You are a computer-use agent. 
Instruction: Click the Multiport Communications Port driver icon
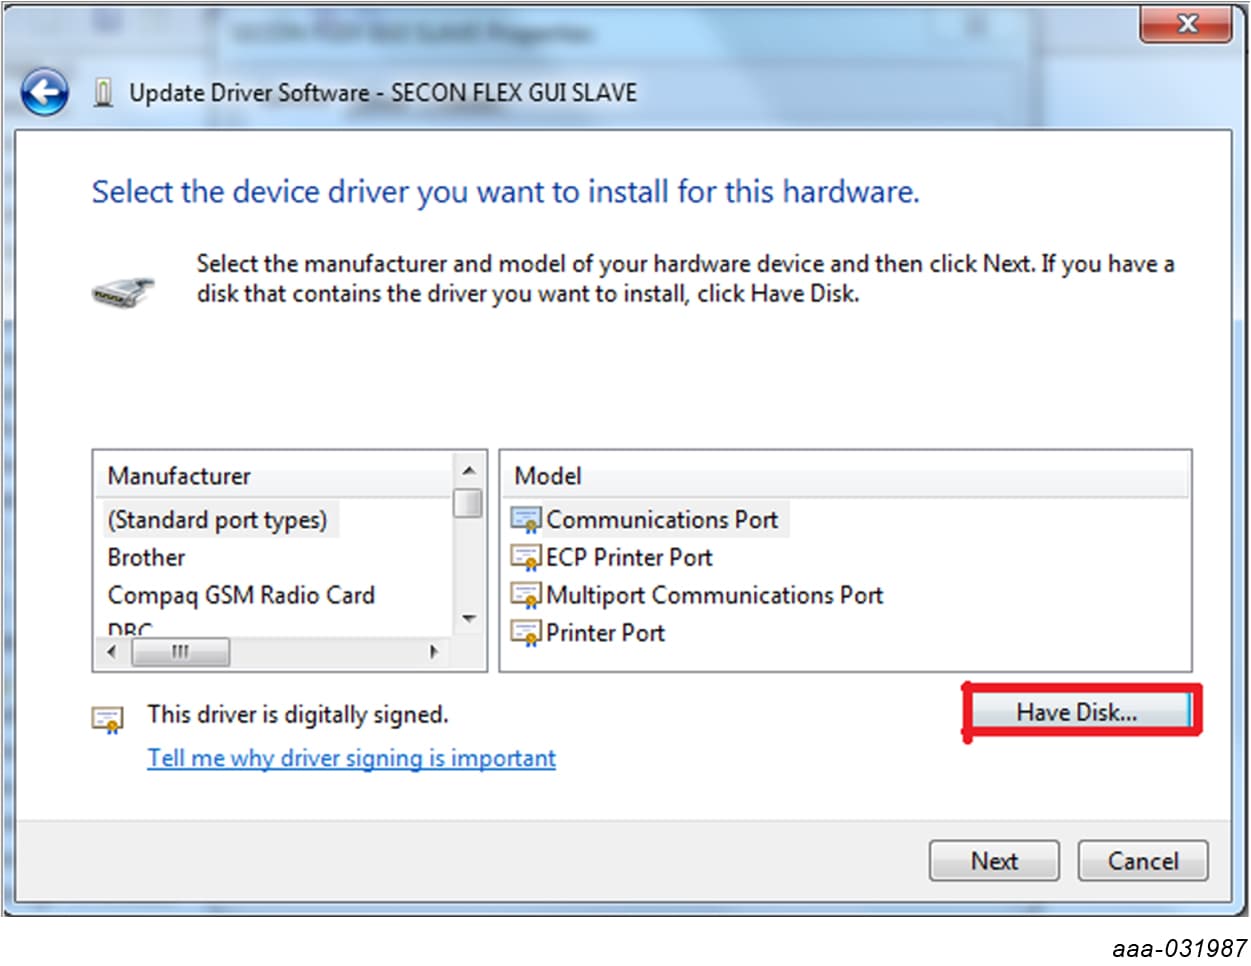(x=525, y=595)
